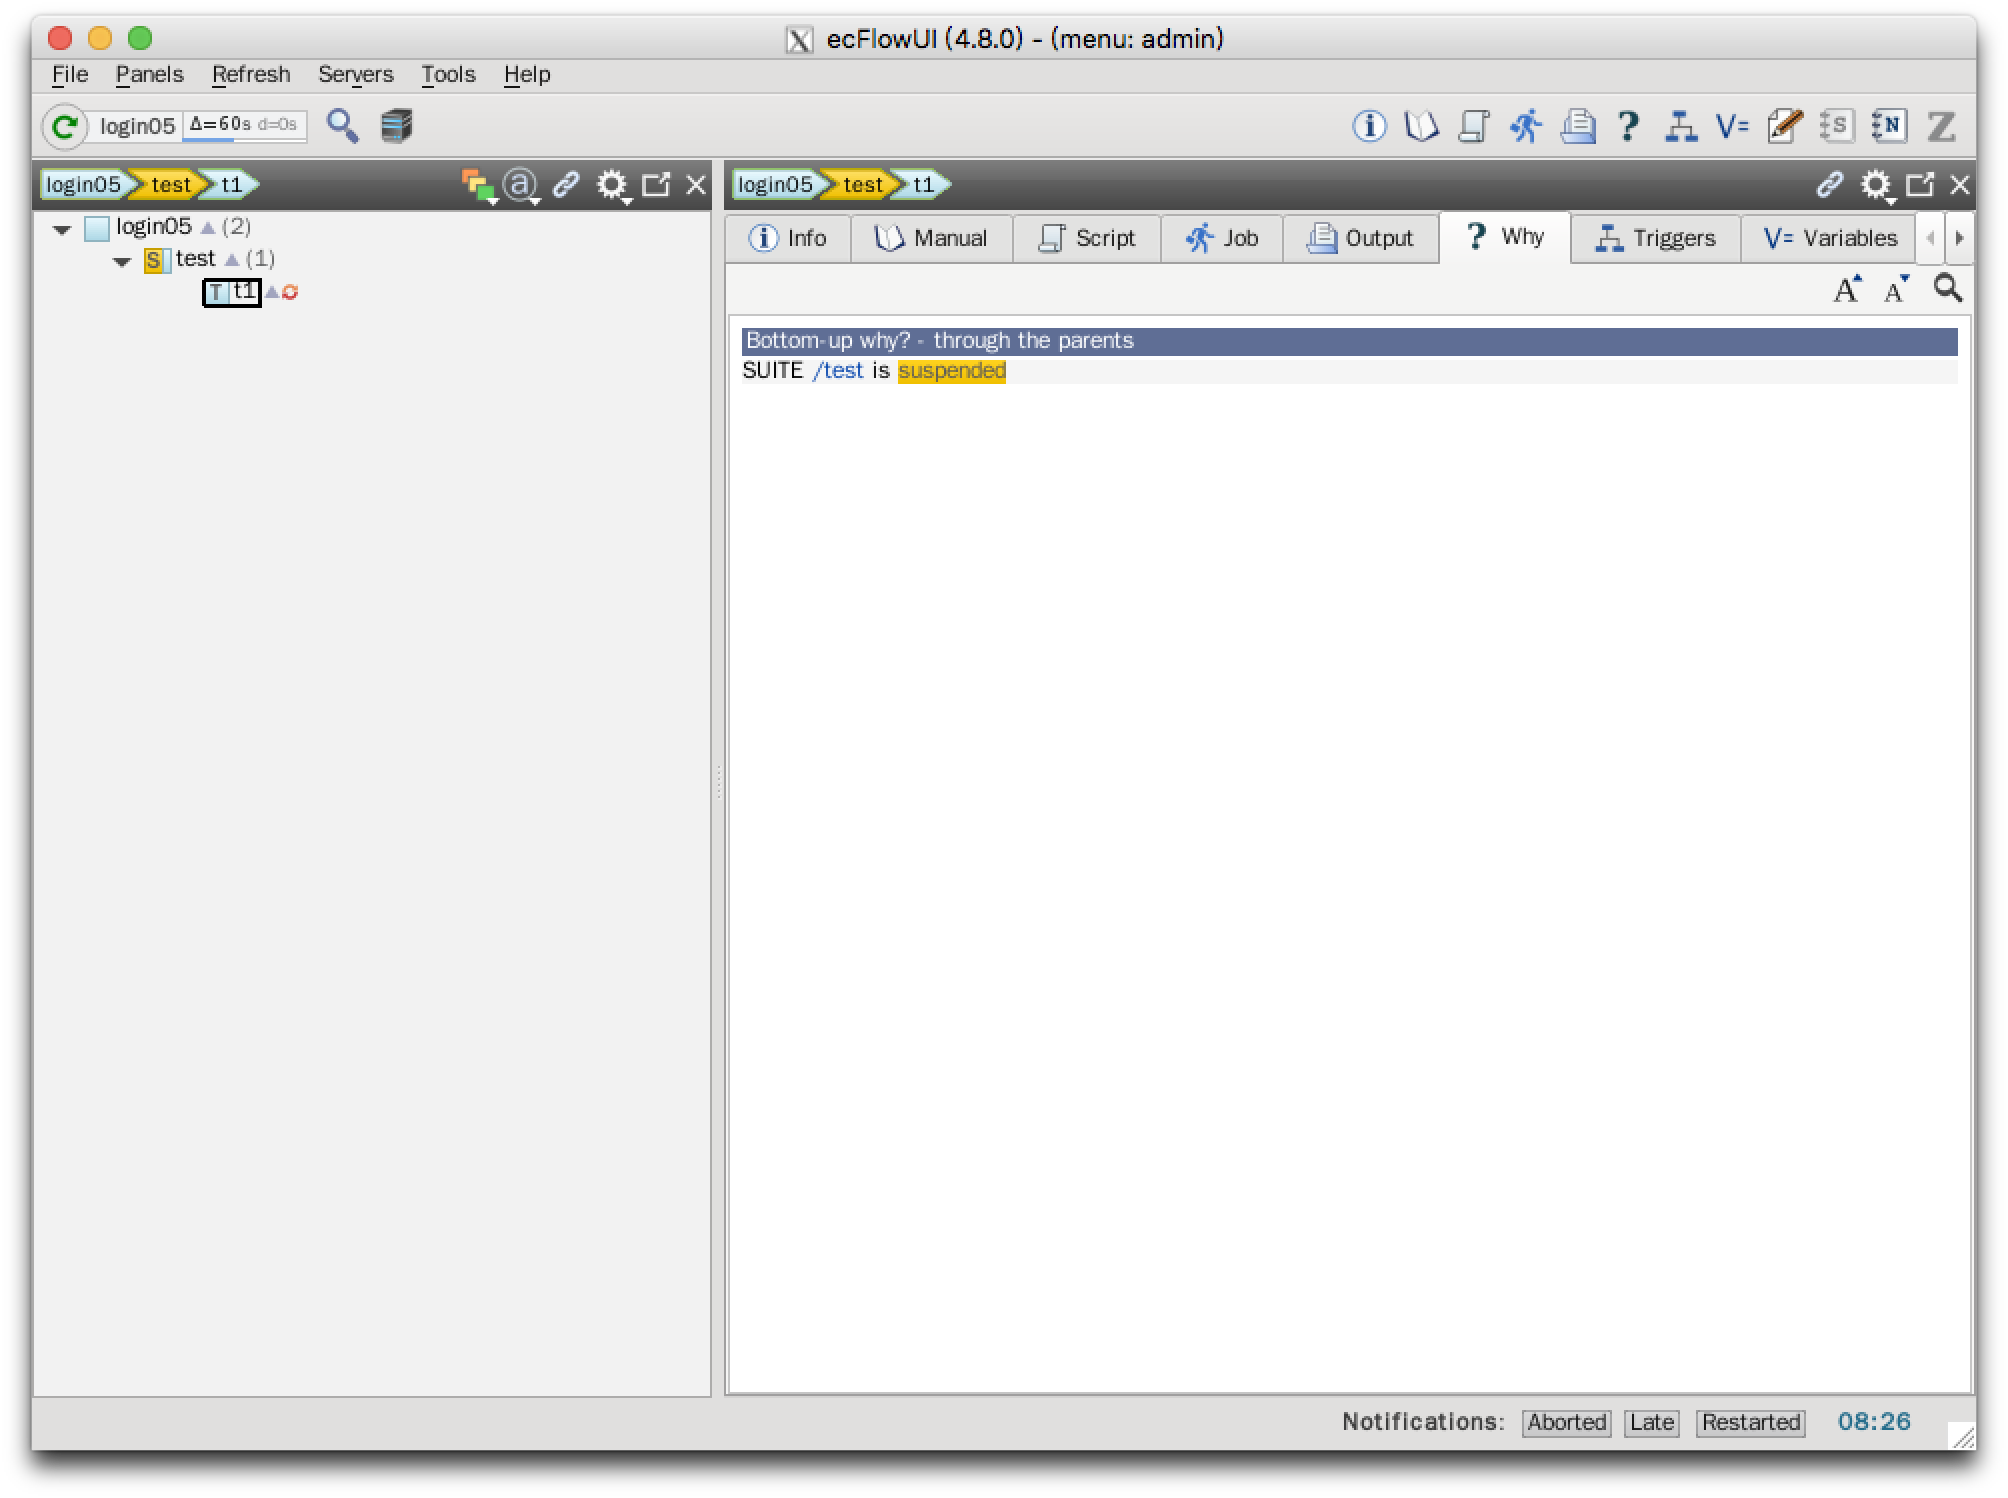Click the pencil Edit toolbar icon
This screenshot has width=2008, height=1498.
click(x=1784, y=126)
